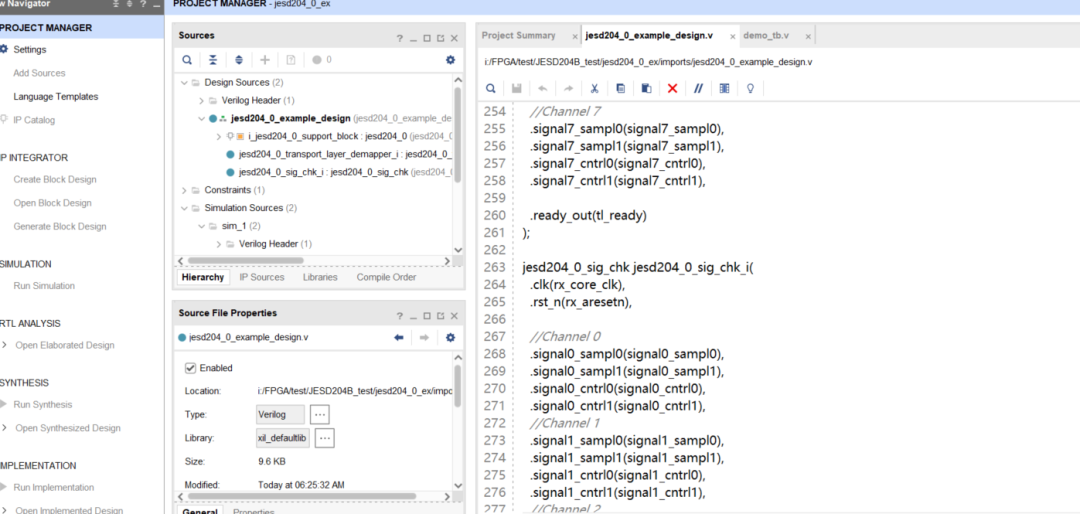Switch to demo_tb.v tab
1080x514 pixels.
(766, 35)
